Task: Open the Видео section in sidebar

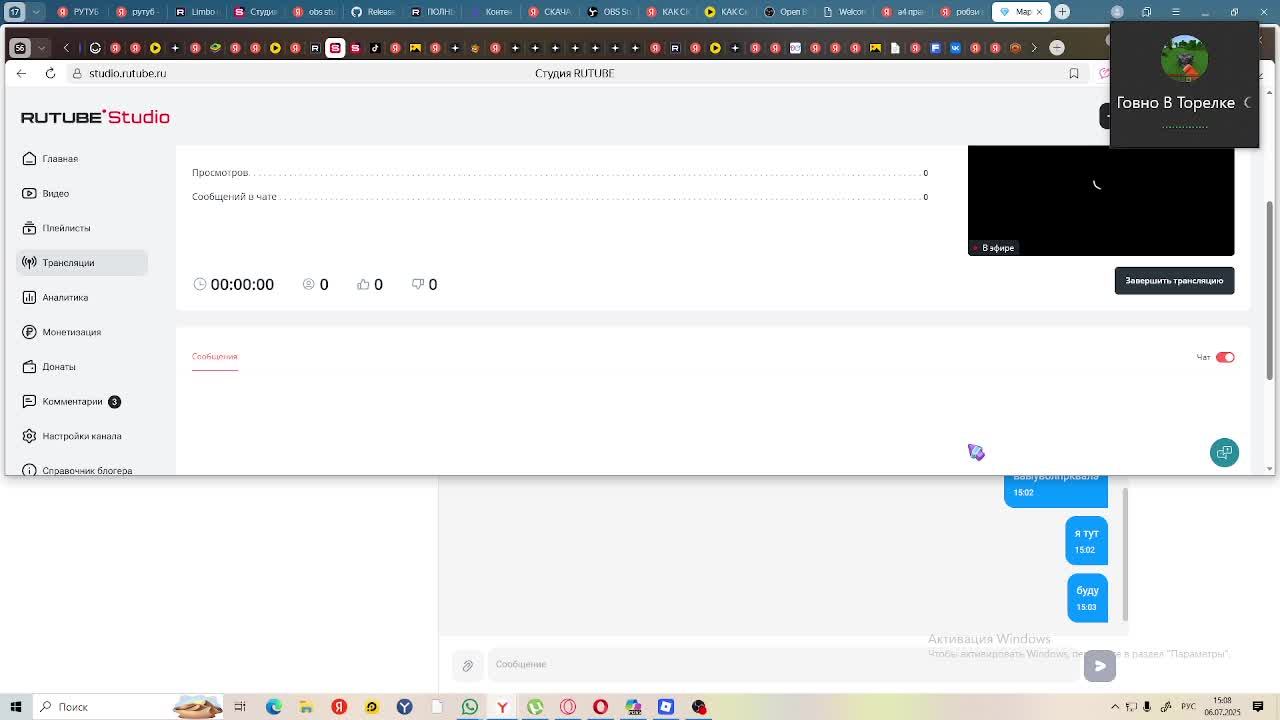Action: [x=55, y=193]
